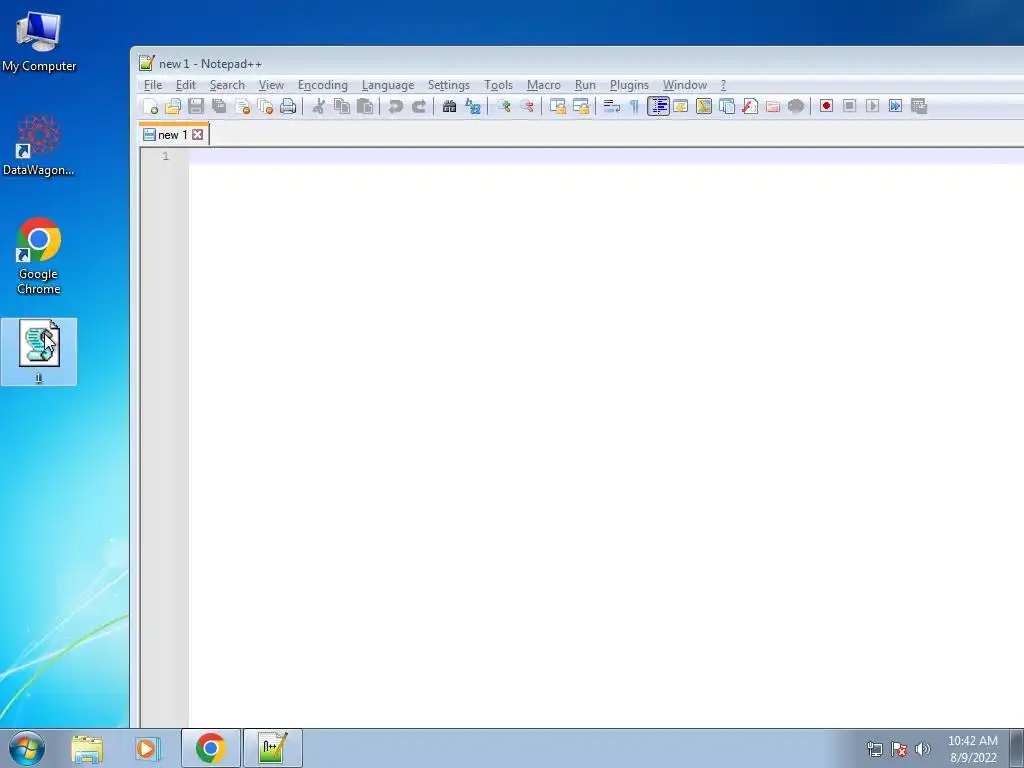Open the Search menu
Screen dimensions: 1024x768
(x=227, y=86)
